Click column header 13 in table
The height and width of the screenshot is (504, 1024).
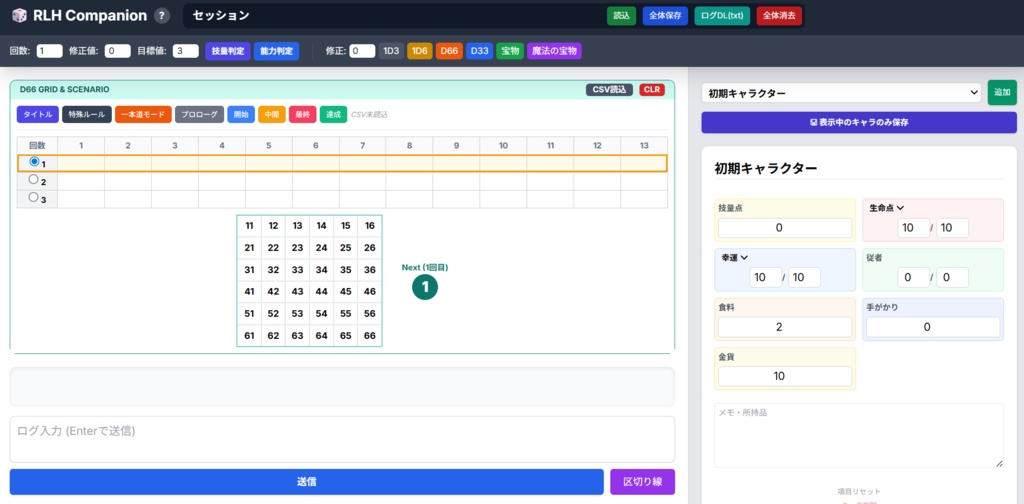click(x=644, y=146)
